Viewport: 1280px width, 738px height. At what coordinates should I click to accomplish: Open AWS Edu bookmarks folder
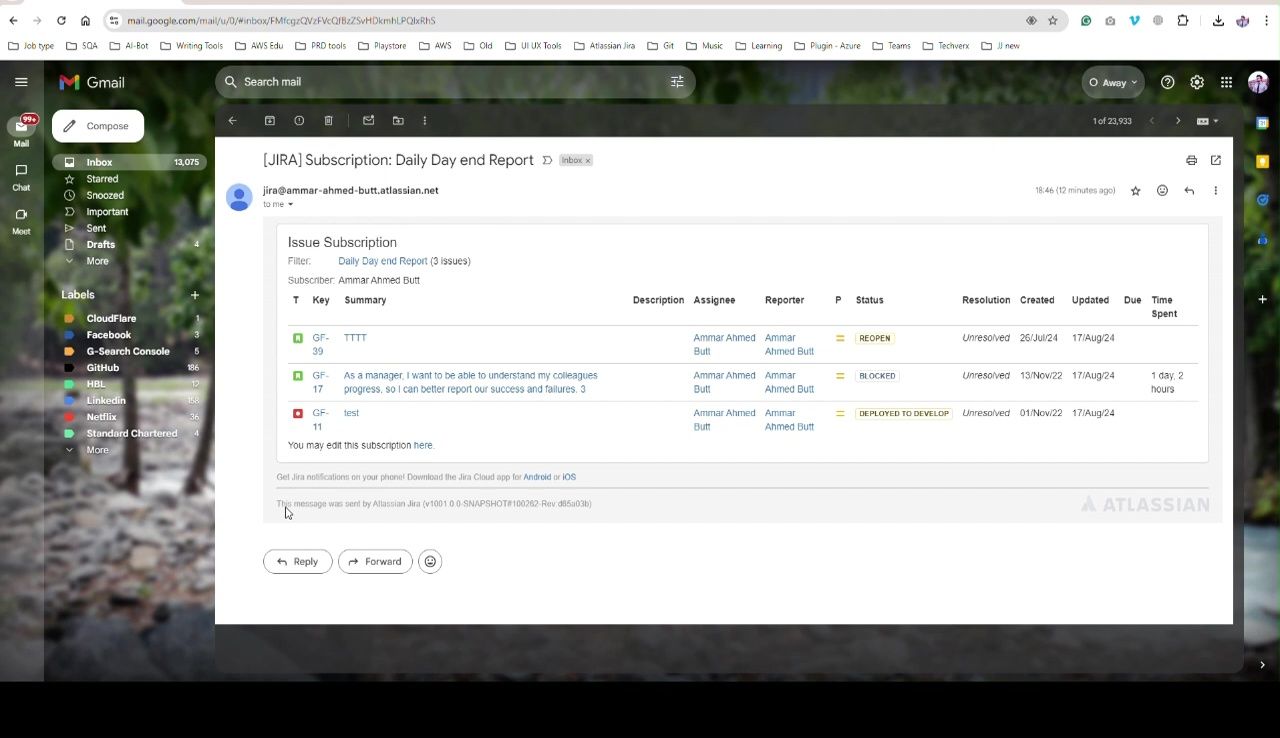point(259,46)
